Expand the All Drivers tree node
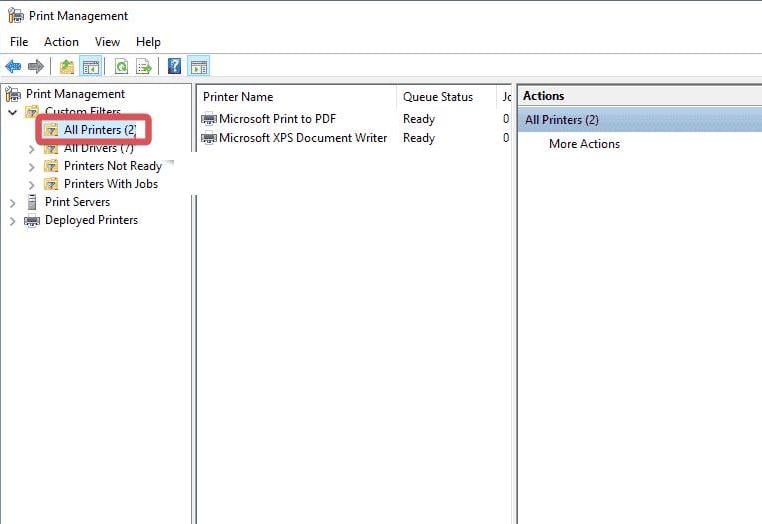This screenshot has height=524, width=762. (32, 149)
